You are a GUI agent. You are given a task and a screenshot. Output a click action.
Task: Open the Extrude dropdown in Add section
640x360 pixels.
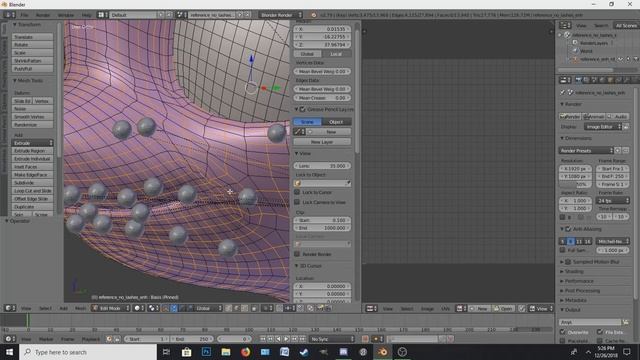pos(32,143)
